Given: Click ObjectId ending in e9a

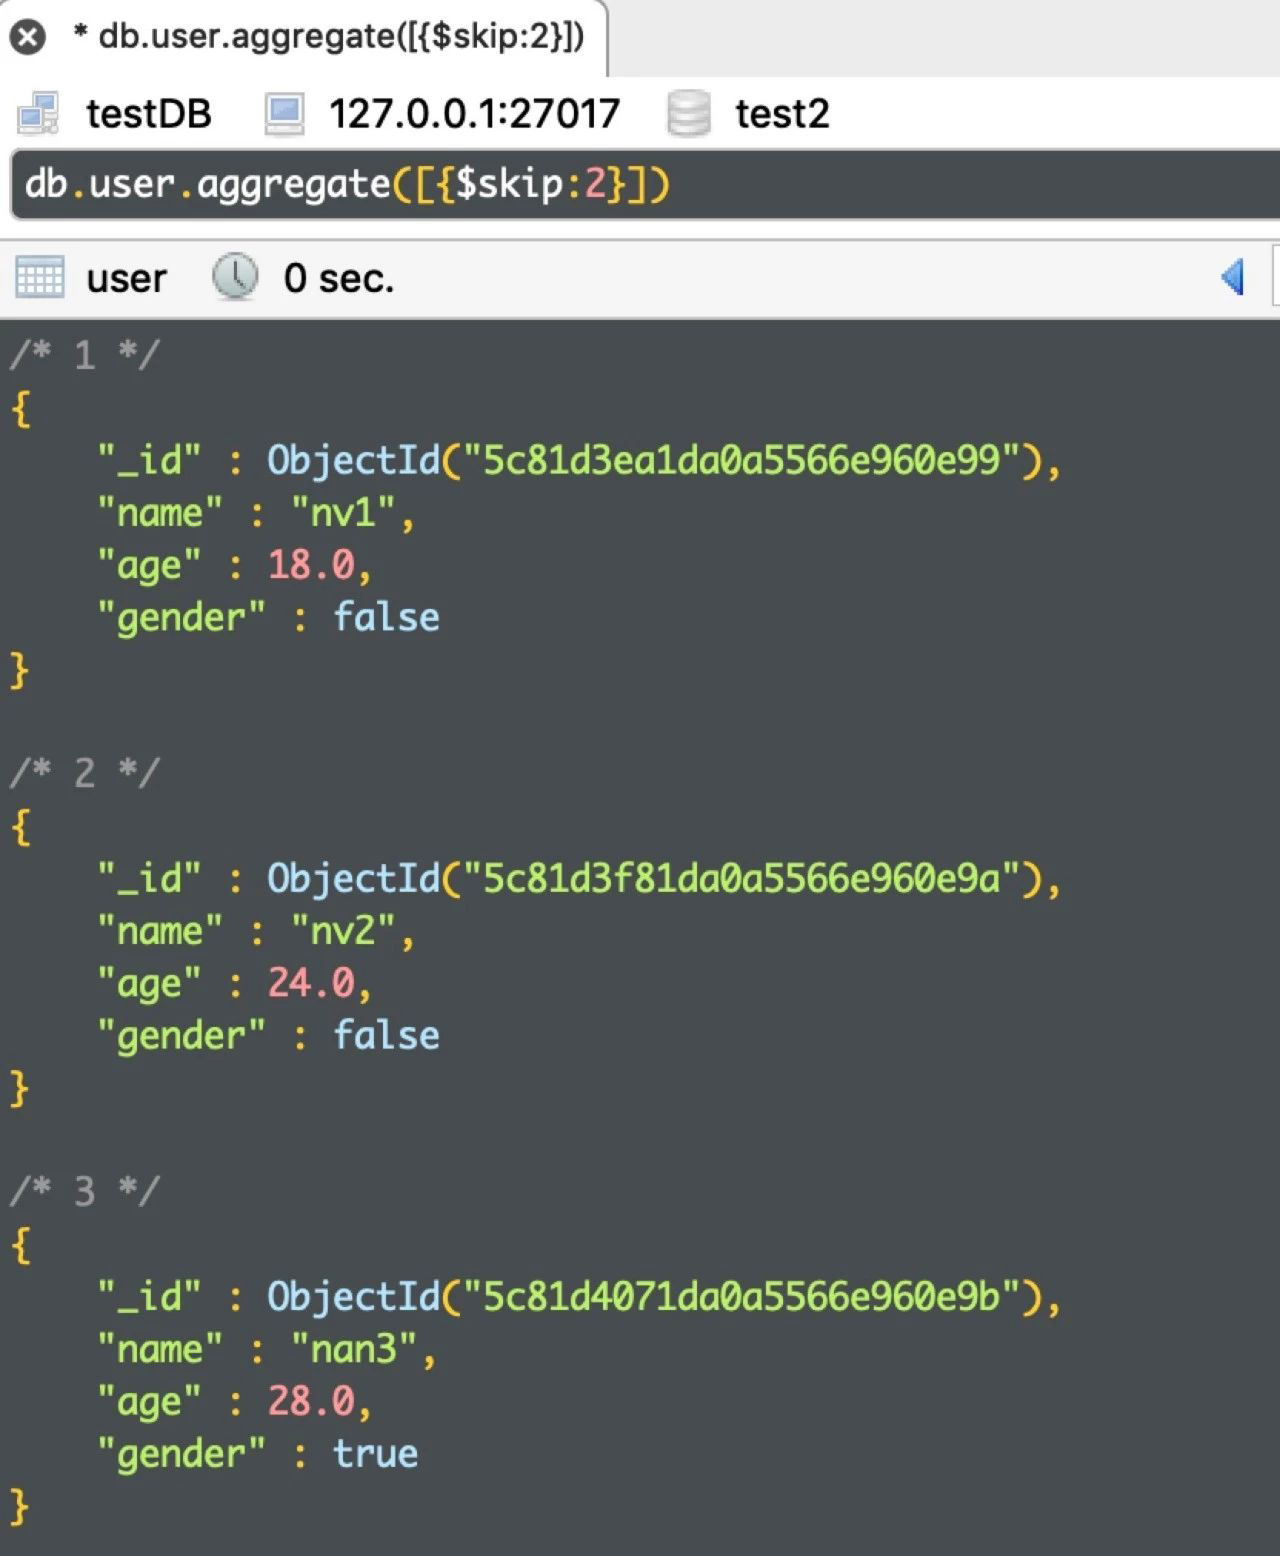Looking at the screenshot, I should pos(654,878).
